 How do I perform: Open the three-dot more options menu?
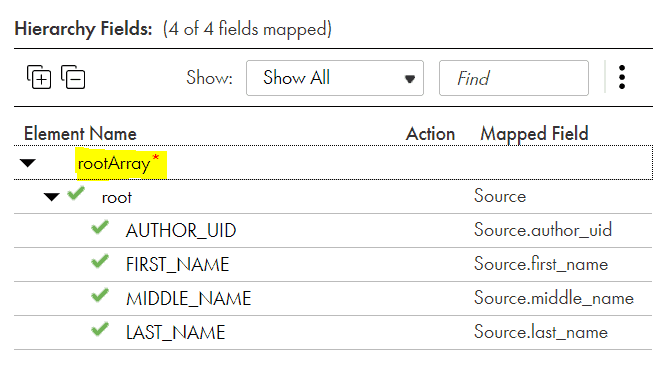tap(622, 77)
